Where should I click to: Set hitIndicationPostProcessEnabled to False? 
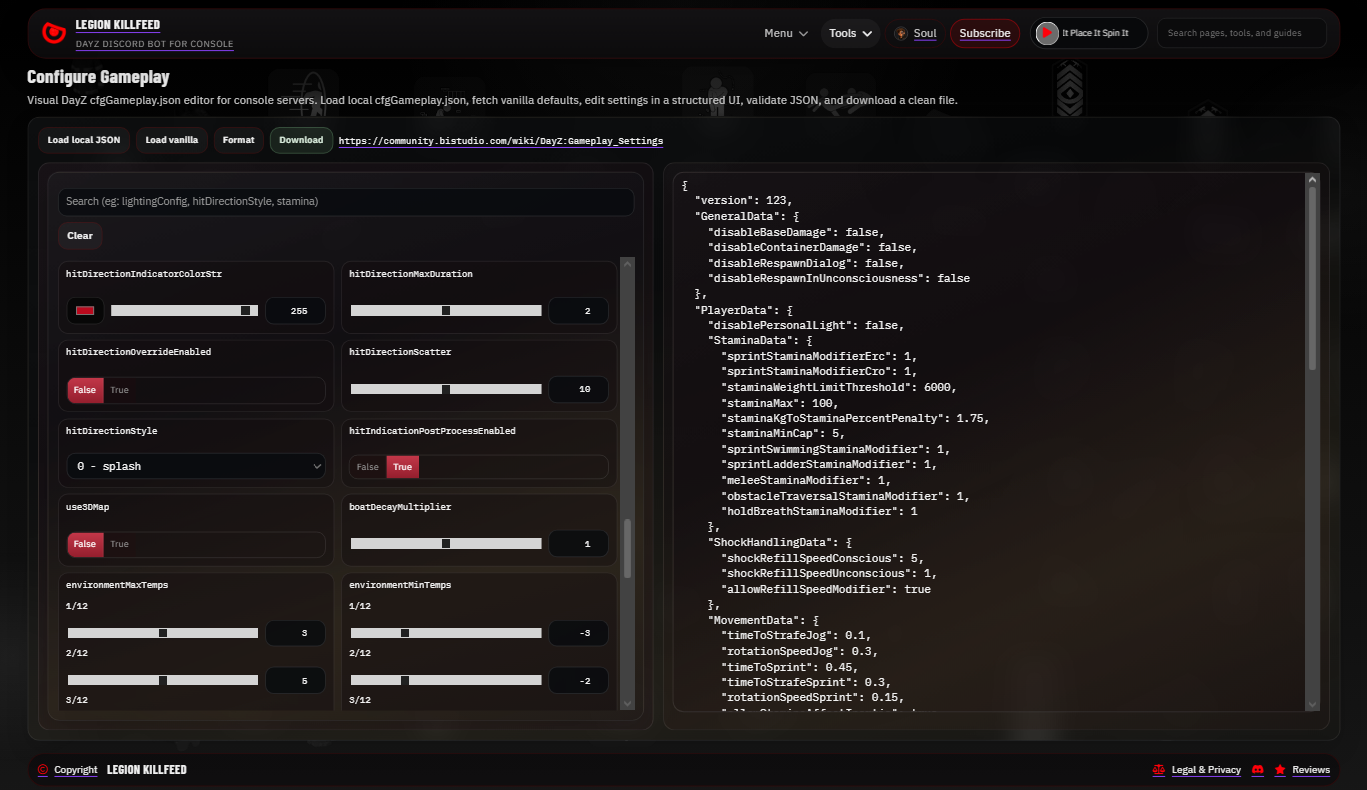(x=368, y=467)
